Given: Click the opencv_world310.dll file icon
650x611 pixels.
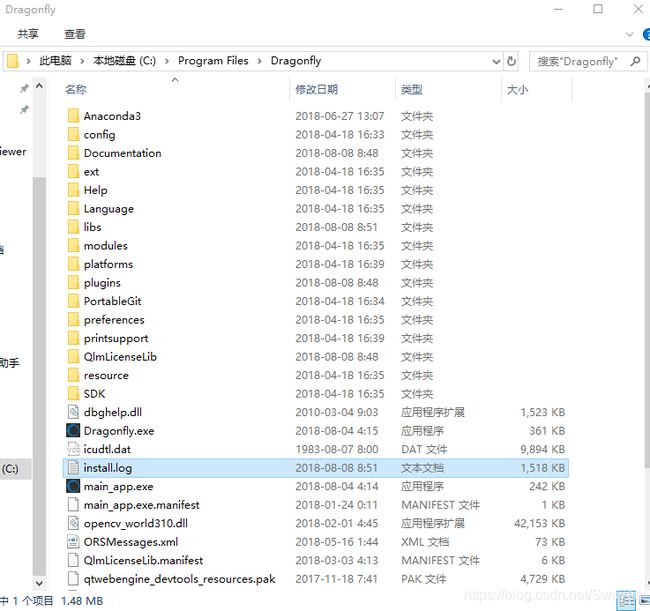Looking at the screenshot, I should pos(73,523).
